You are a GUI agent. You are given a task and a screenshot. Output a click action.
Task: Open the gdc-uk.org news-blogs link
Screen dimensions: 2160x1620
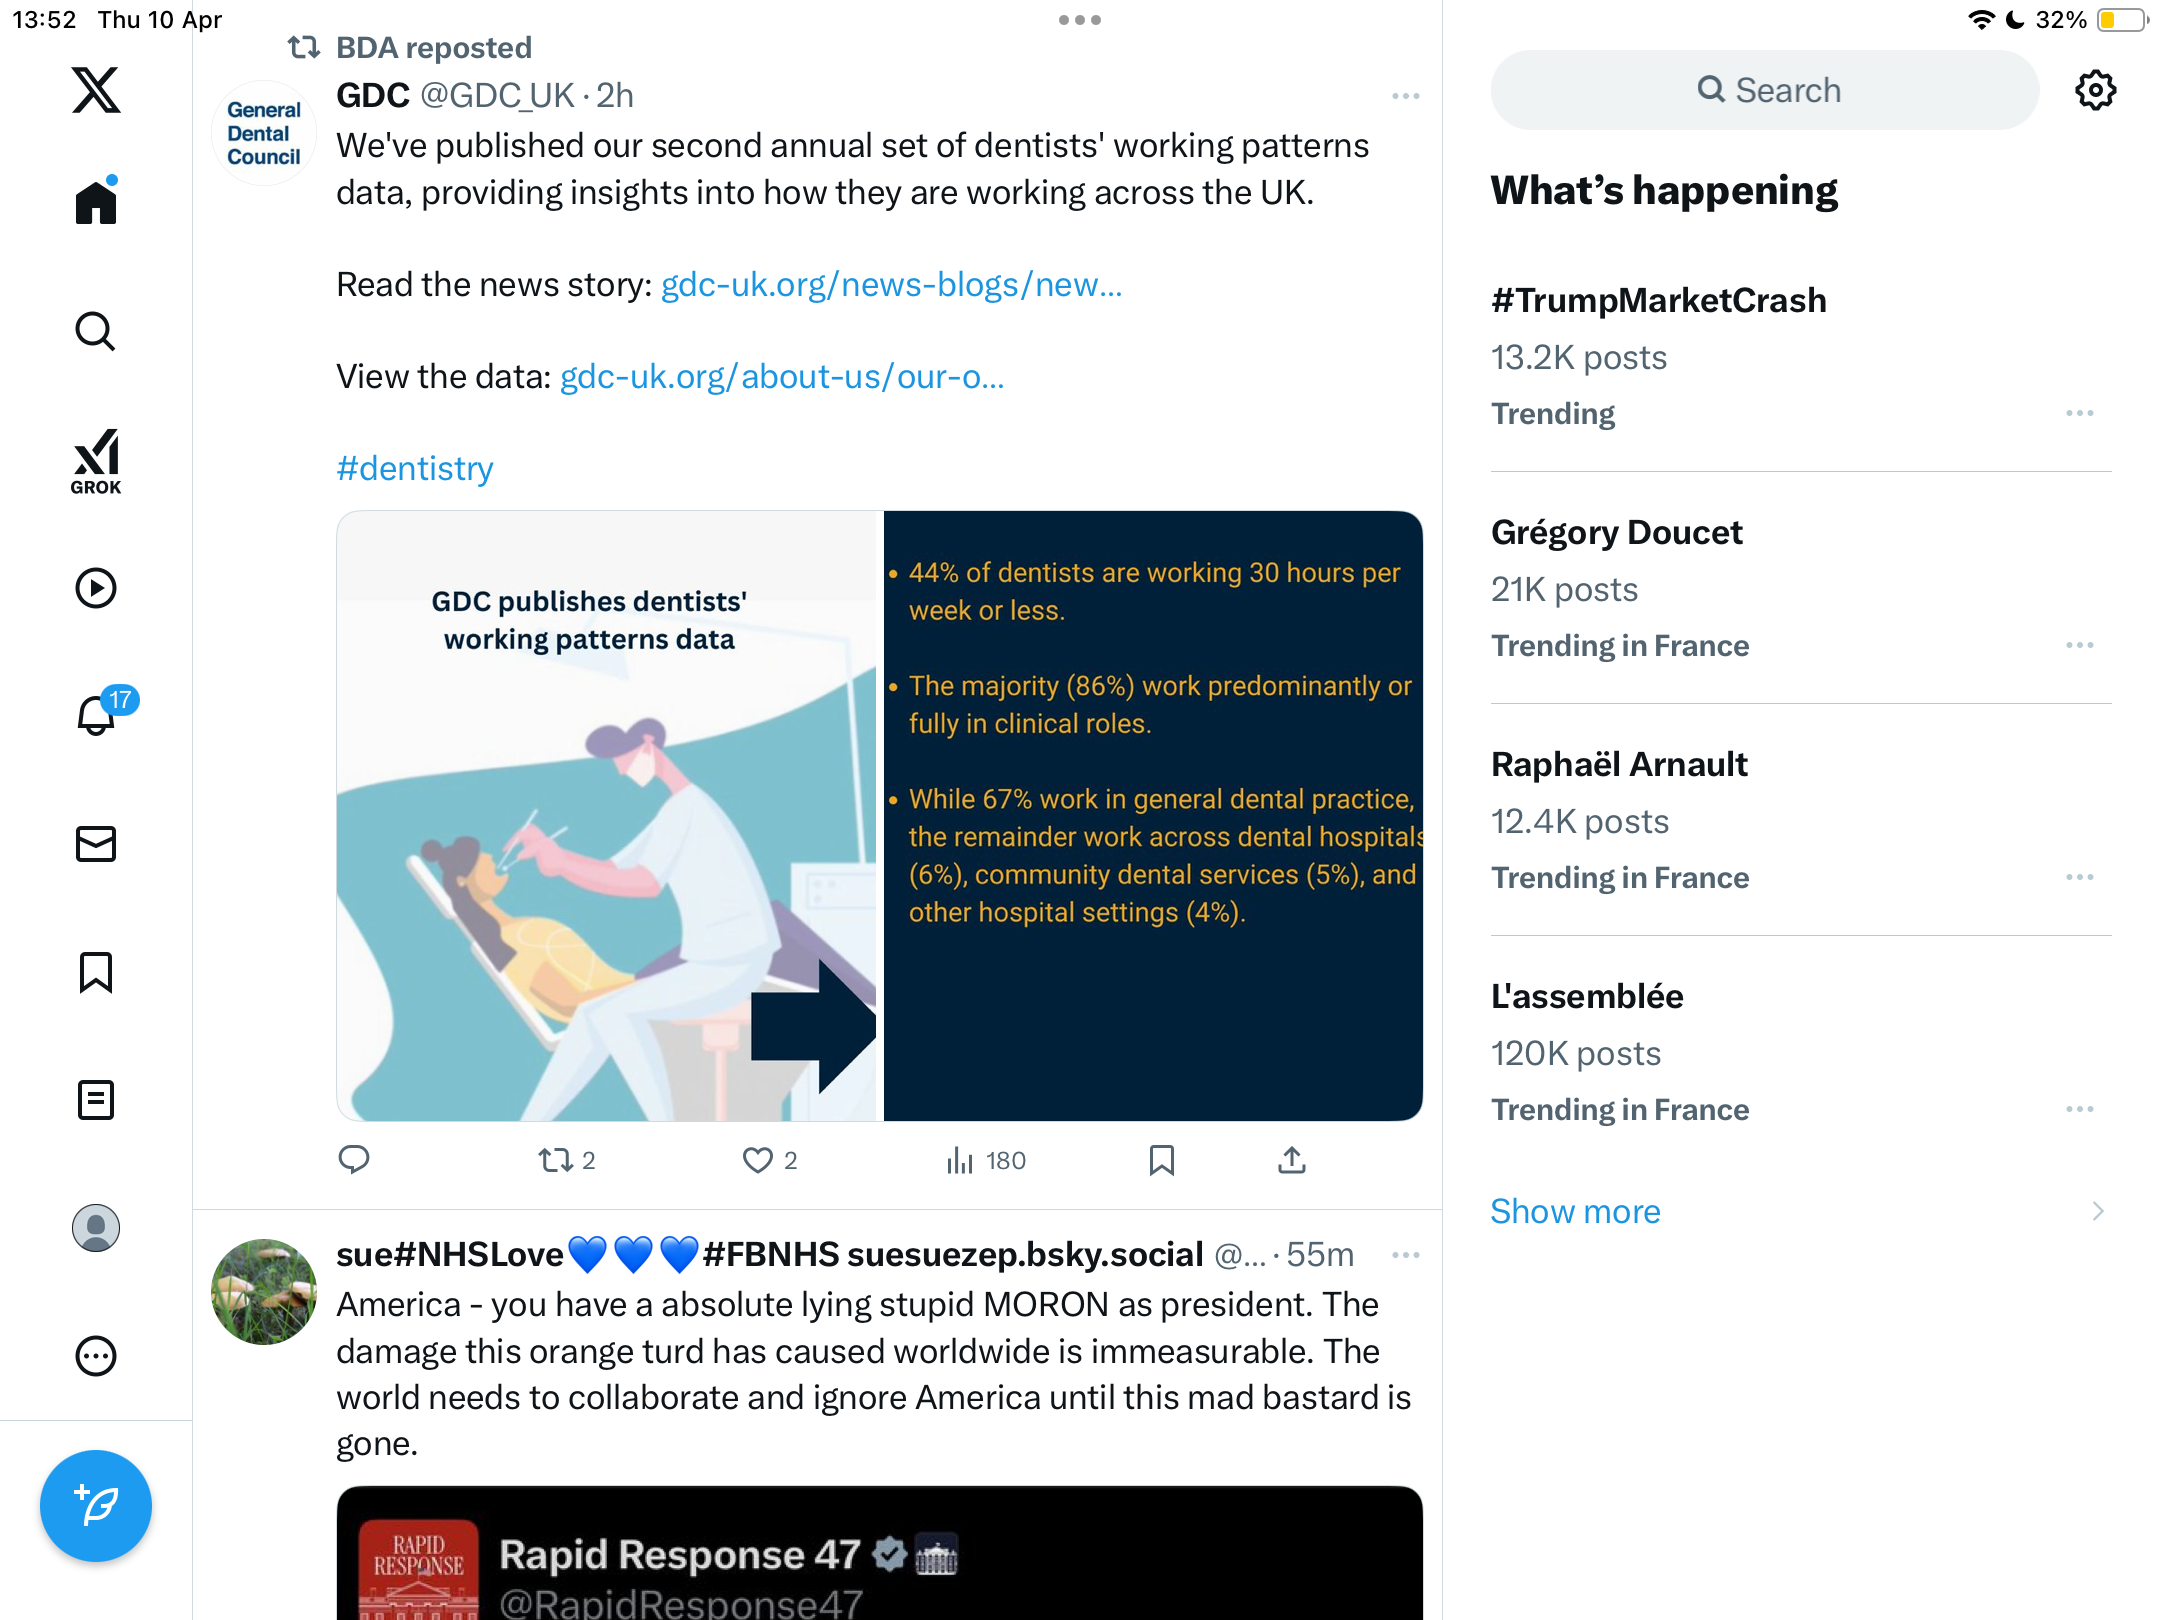pos(891,285)
